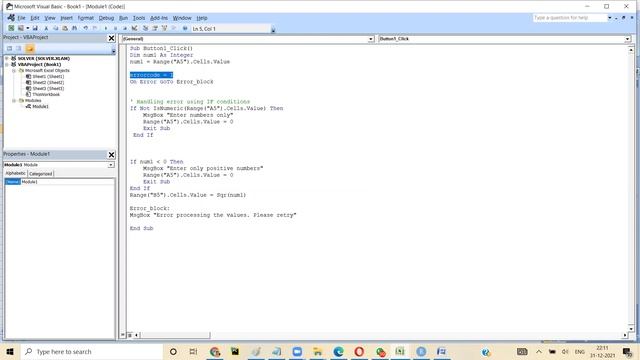Viewport: 640px width, 360px height.
Task: Click View Code icon in Project panel
Action: pyautogui.click(x=9, y=48)
